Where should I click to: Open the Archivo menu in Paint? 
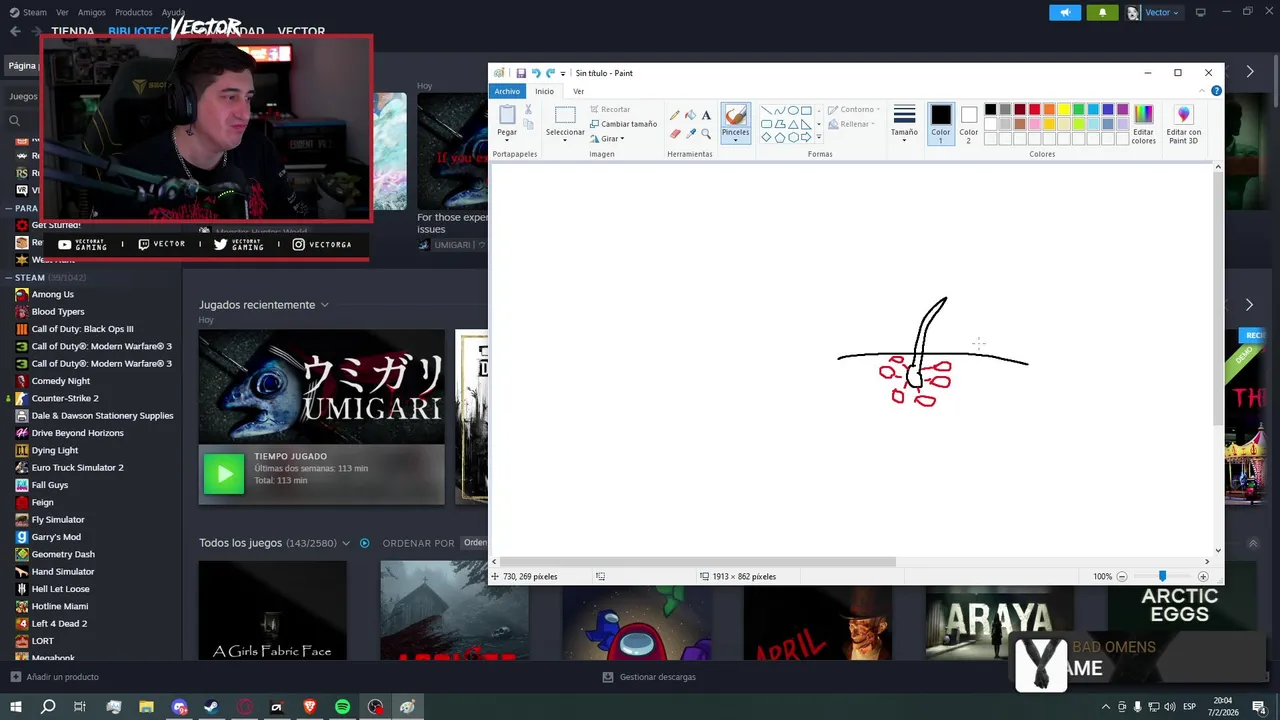[x=507, y=91]
